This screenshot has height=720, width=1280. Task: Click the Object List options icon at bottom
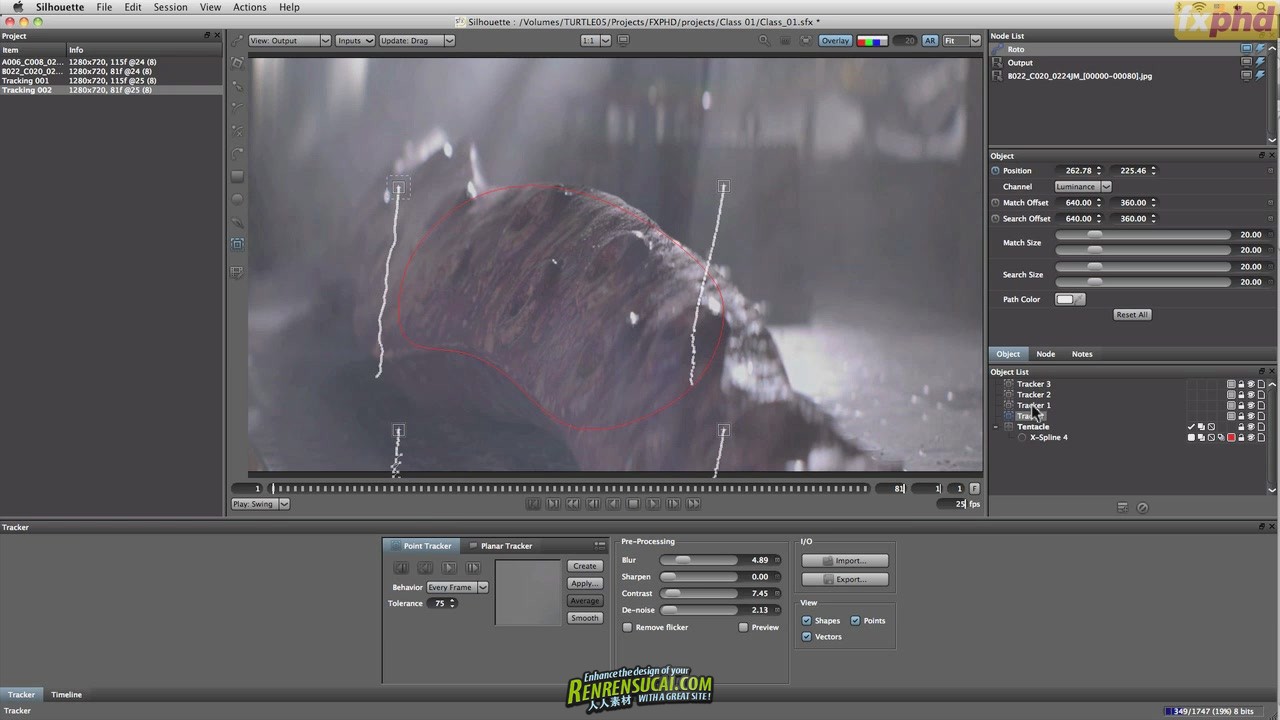1122,507
